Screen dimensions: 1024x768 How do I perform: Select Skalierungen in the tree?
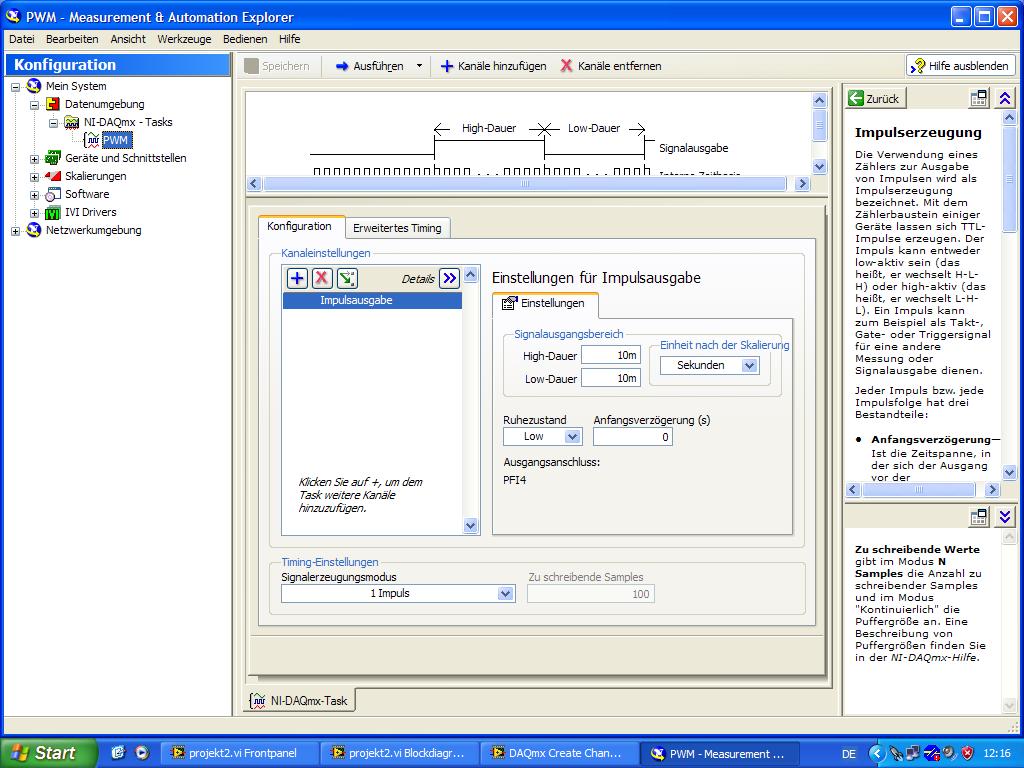point(95,176)
